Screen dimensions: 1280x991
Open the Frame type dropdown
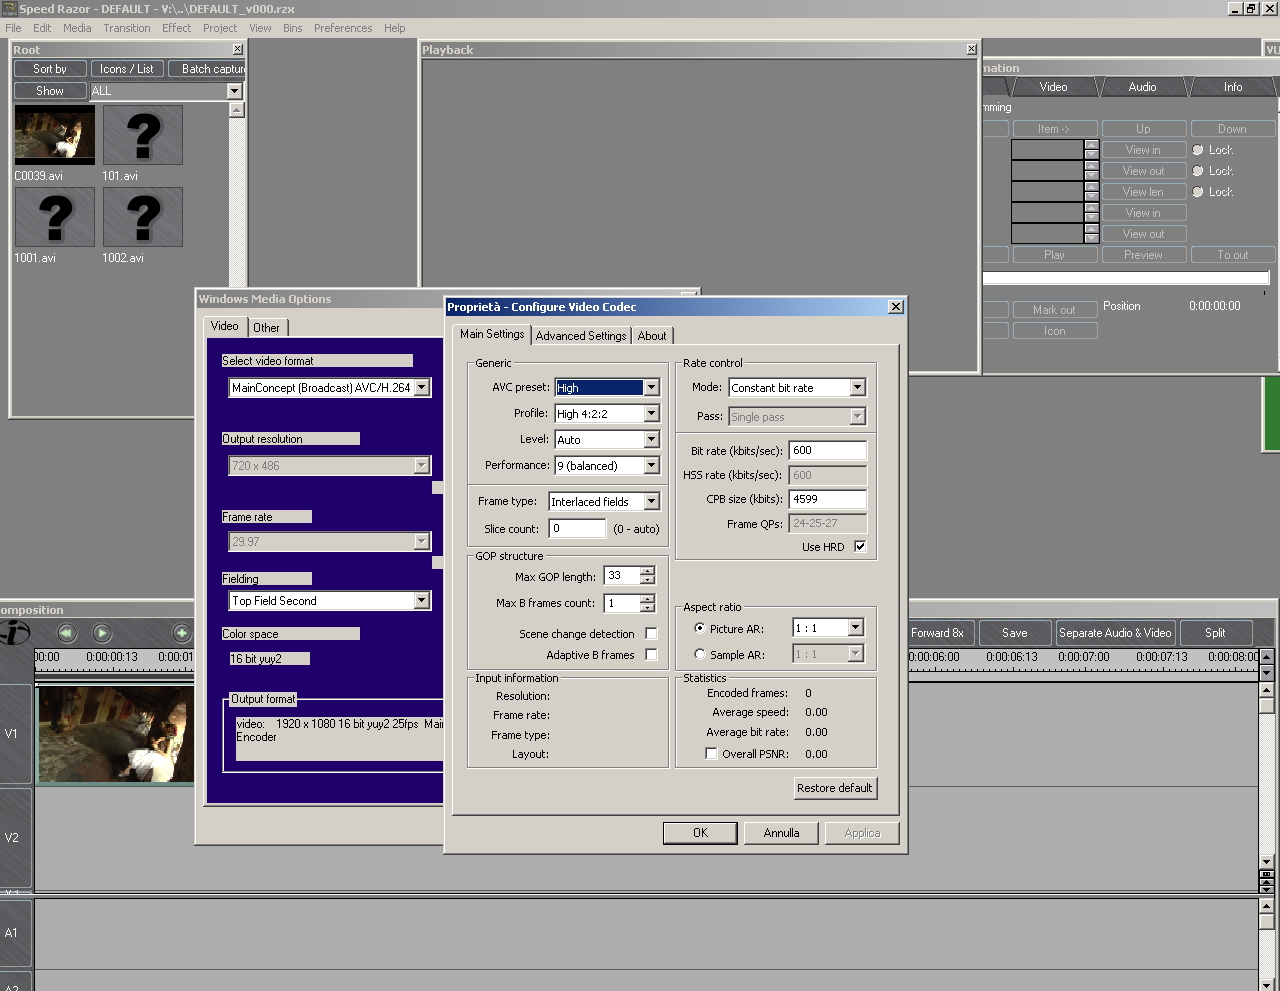[651, 502]
